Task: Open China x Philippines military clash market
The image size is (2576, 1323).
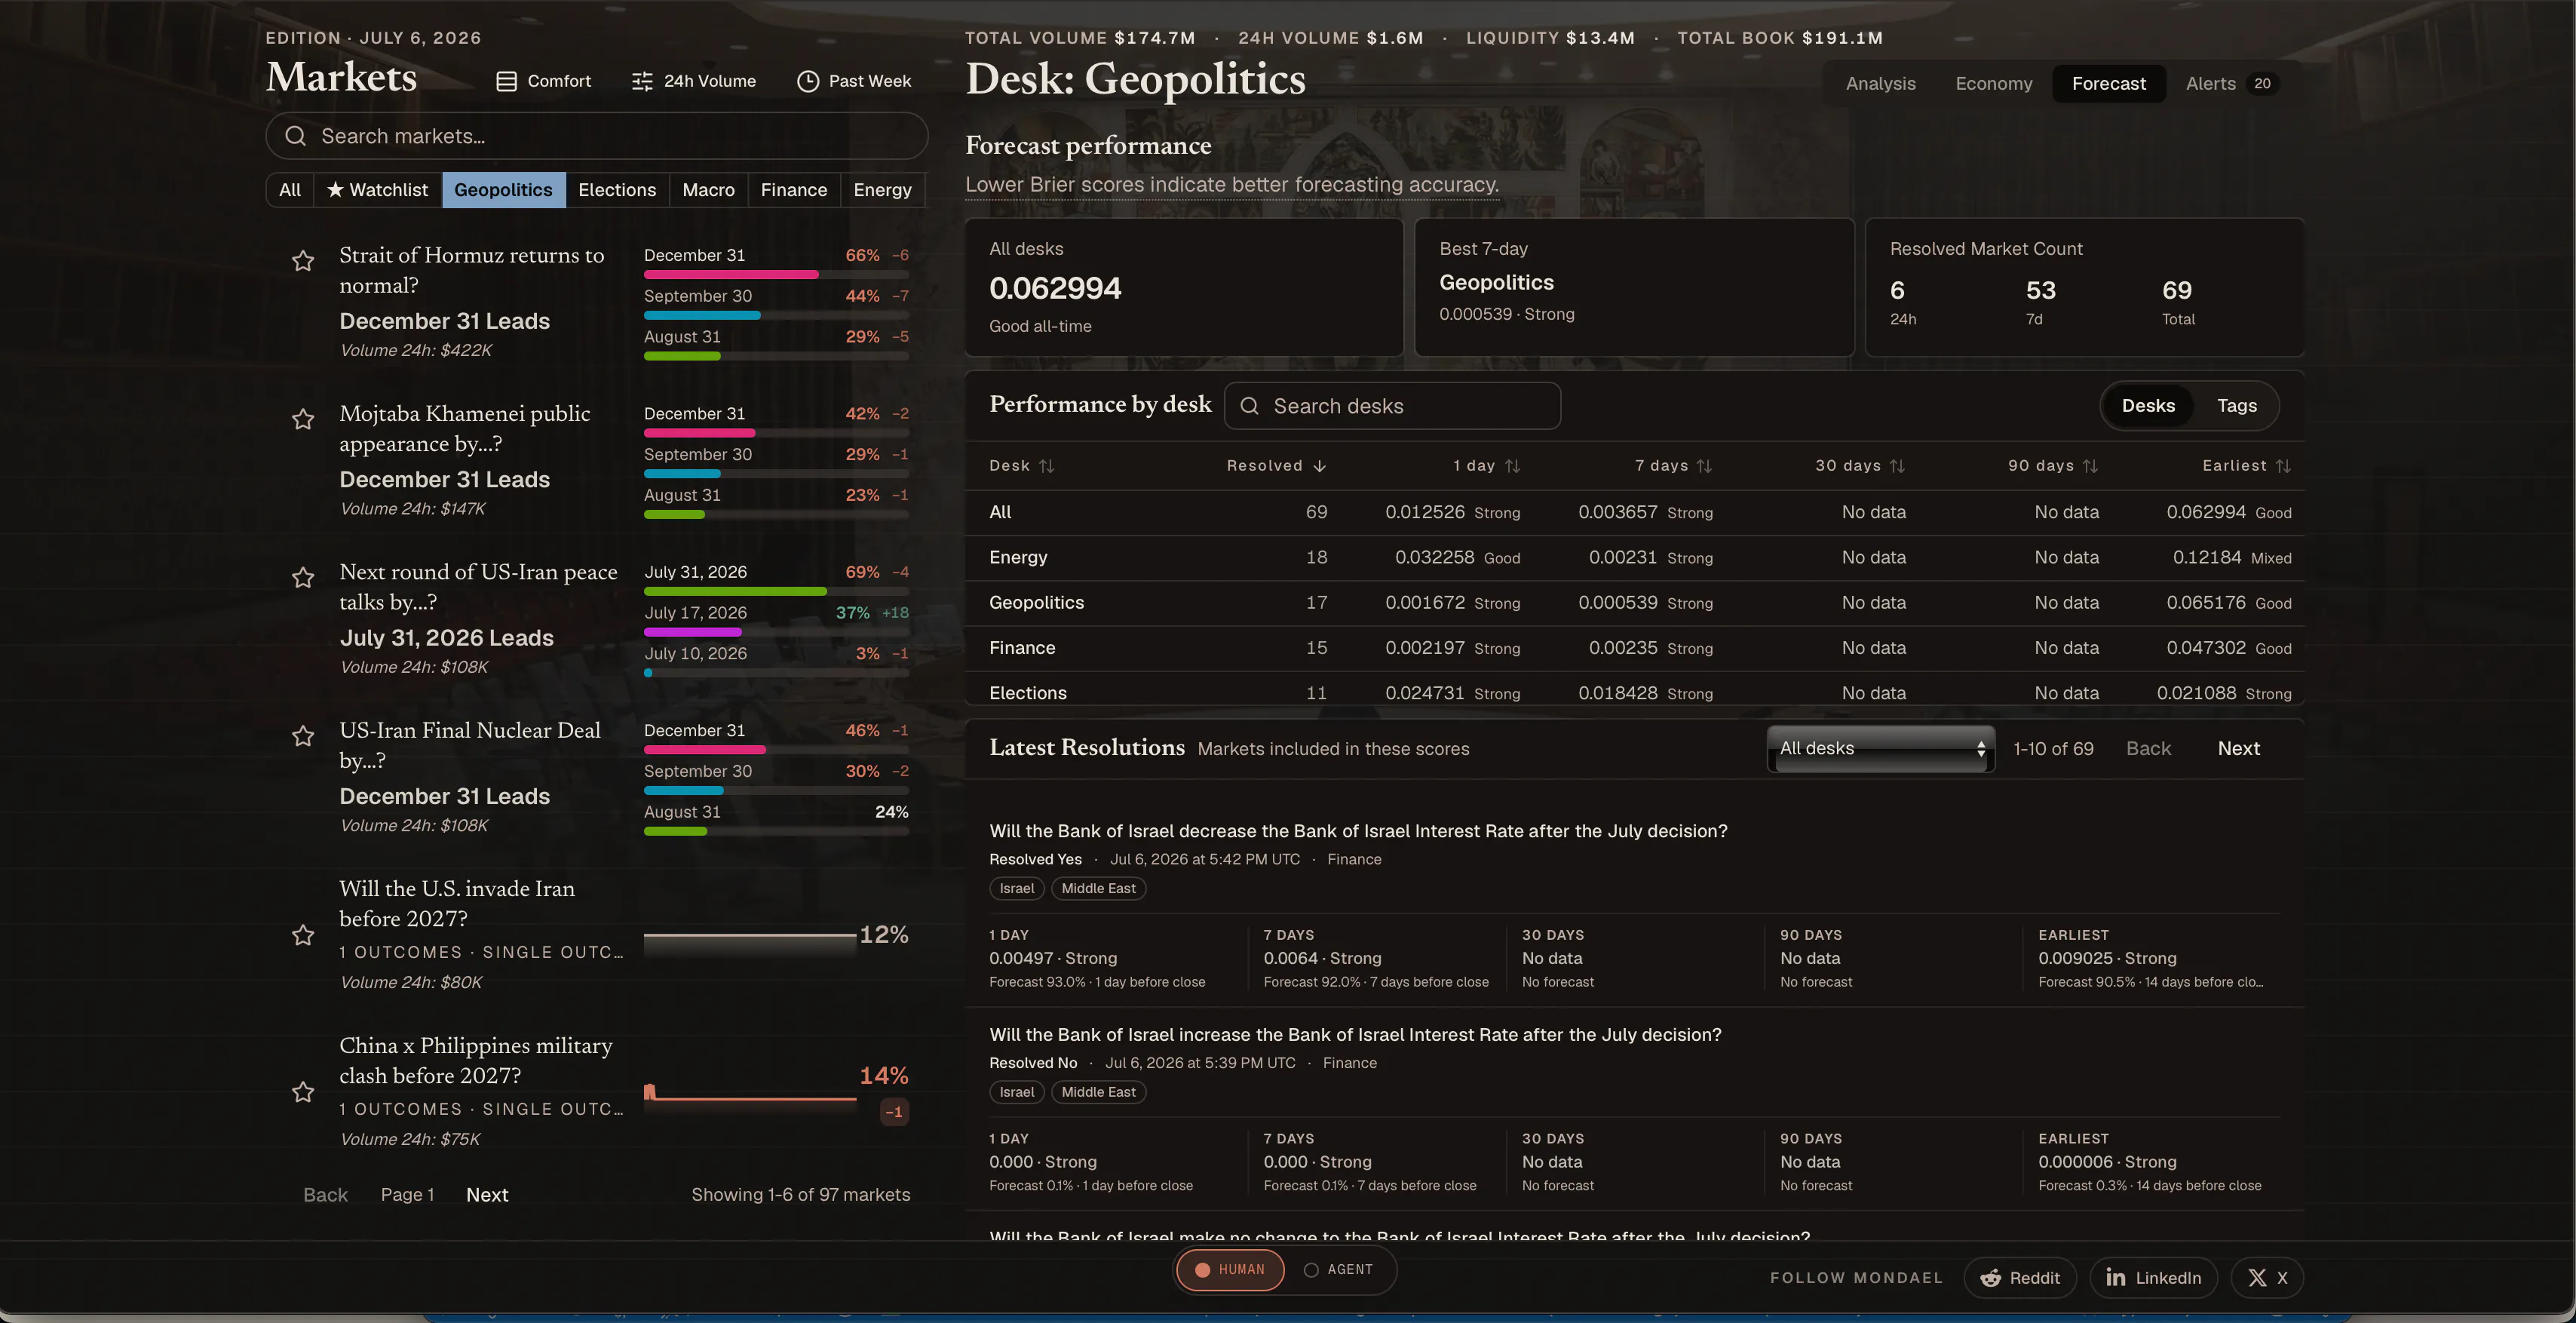Action: (x=476, y=1061)
